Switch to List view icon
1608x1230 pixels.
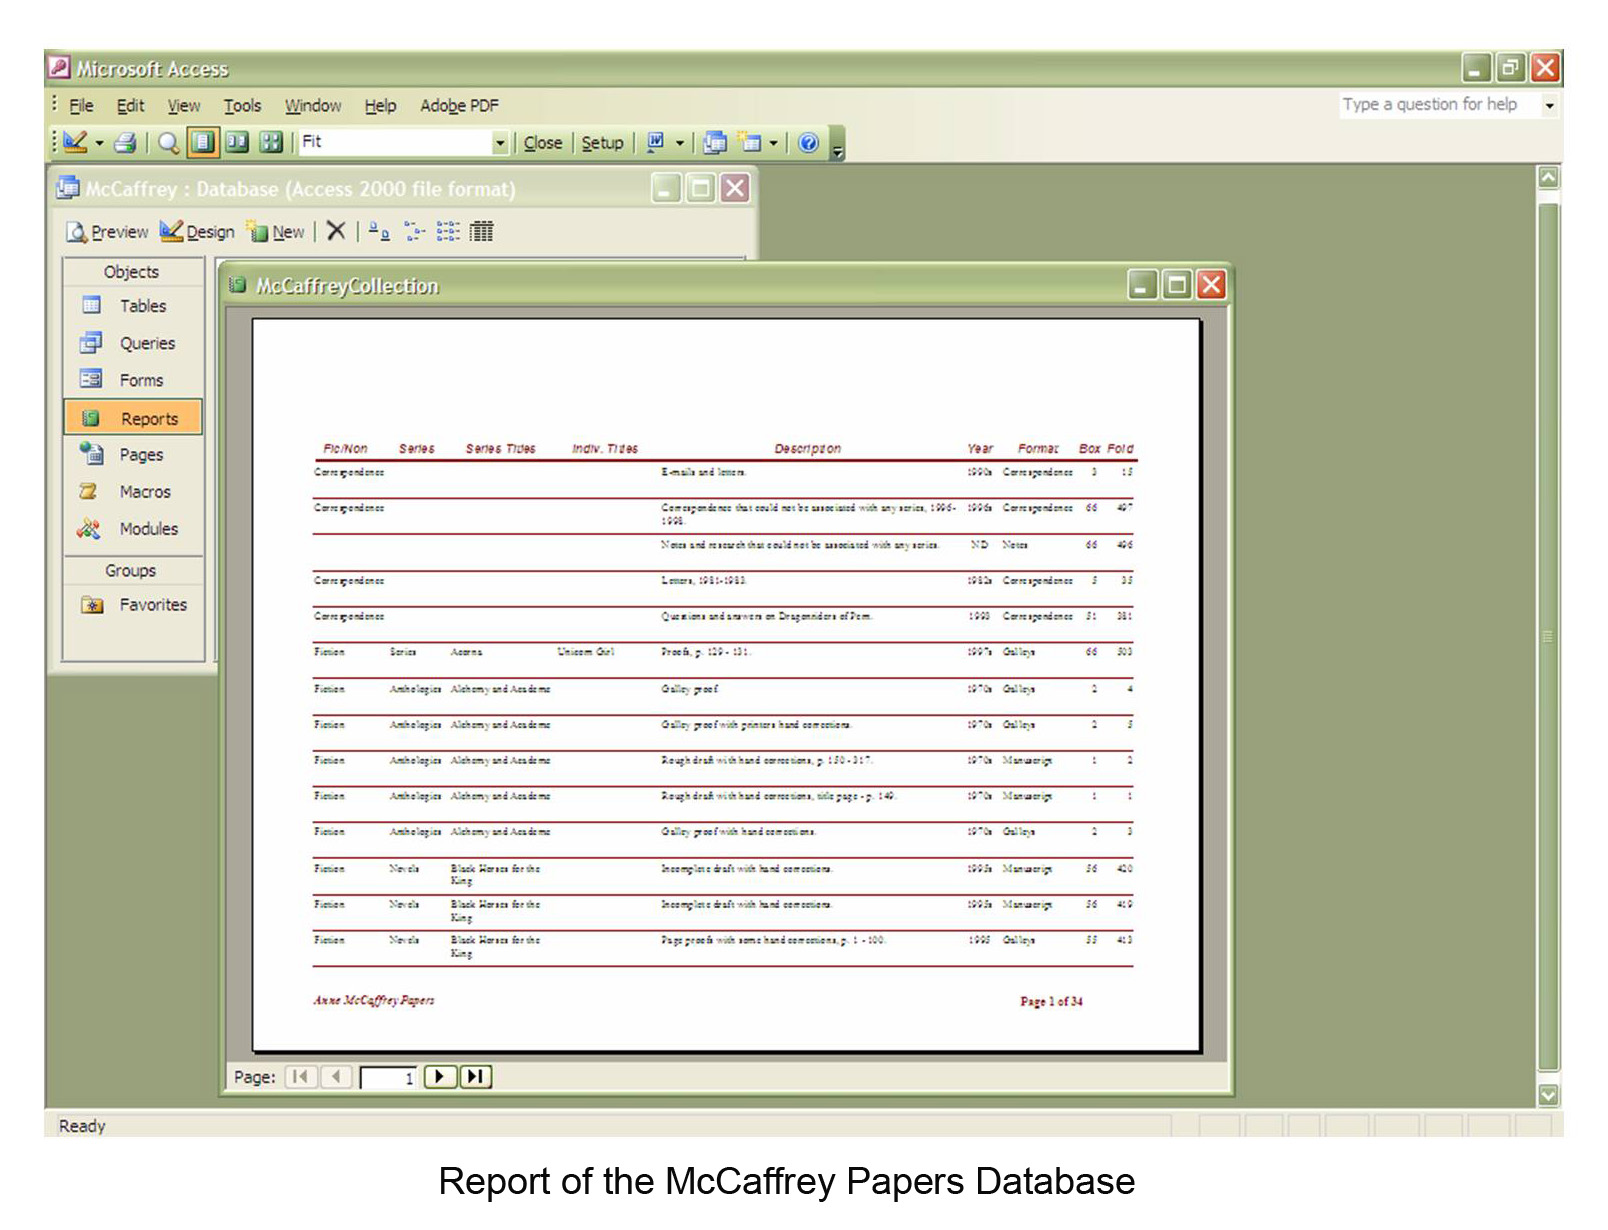click(448, 232)
